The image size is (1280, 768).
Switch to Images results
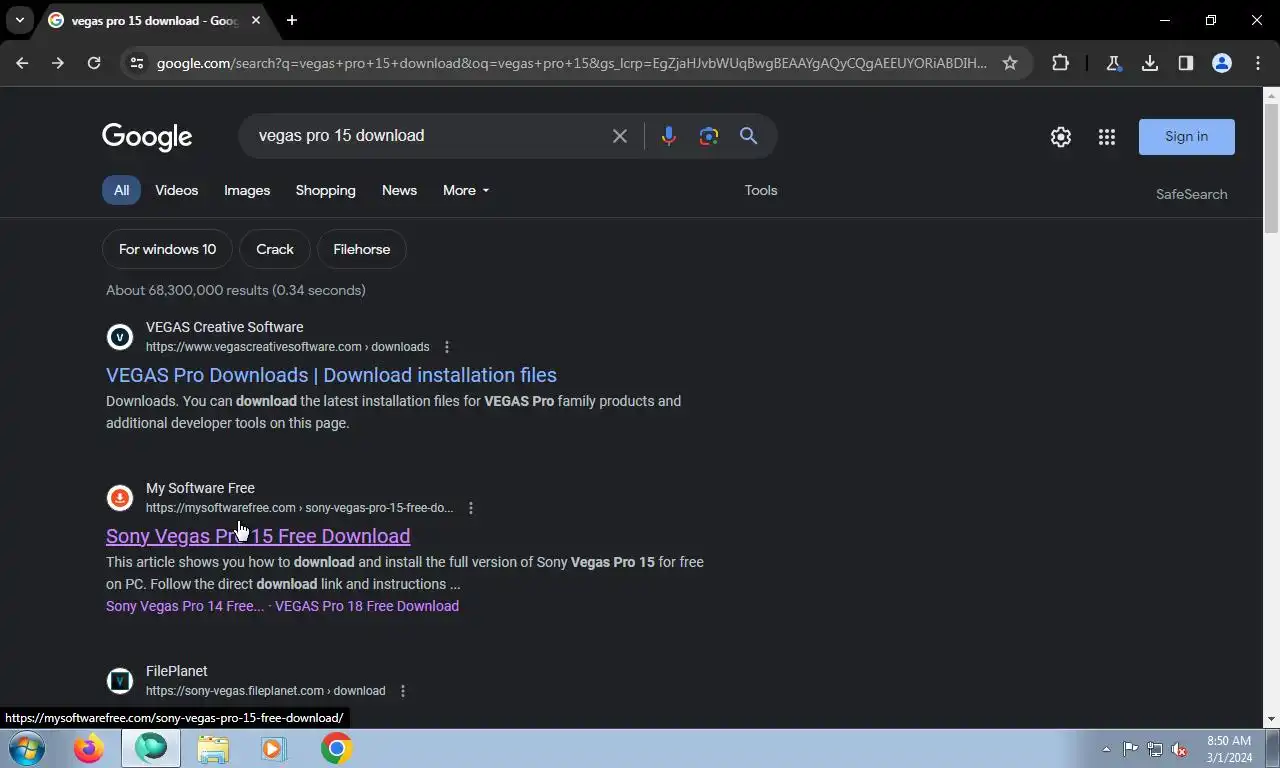coord(247,190)
